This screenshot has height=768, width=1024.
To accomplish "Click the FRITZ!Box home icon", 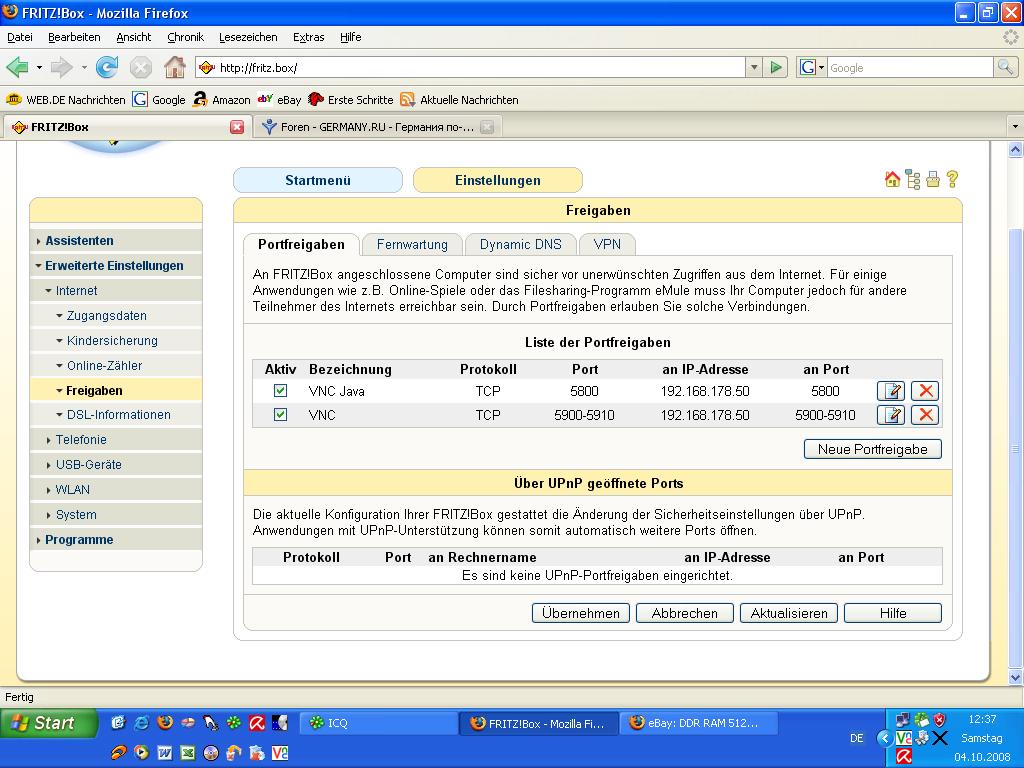I will 892,180.
